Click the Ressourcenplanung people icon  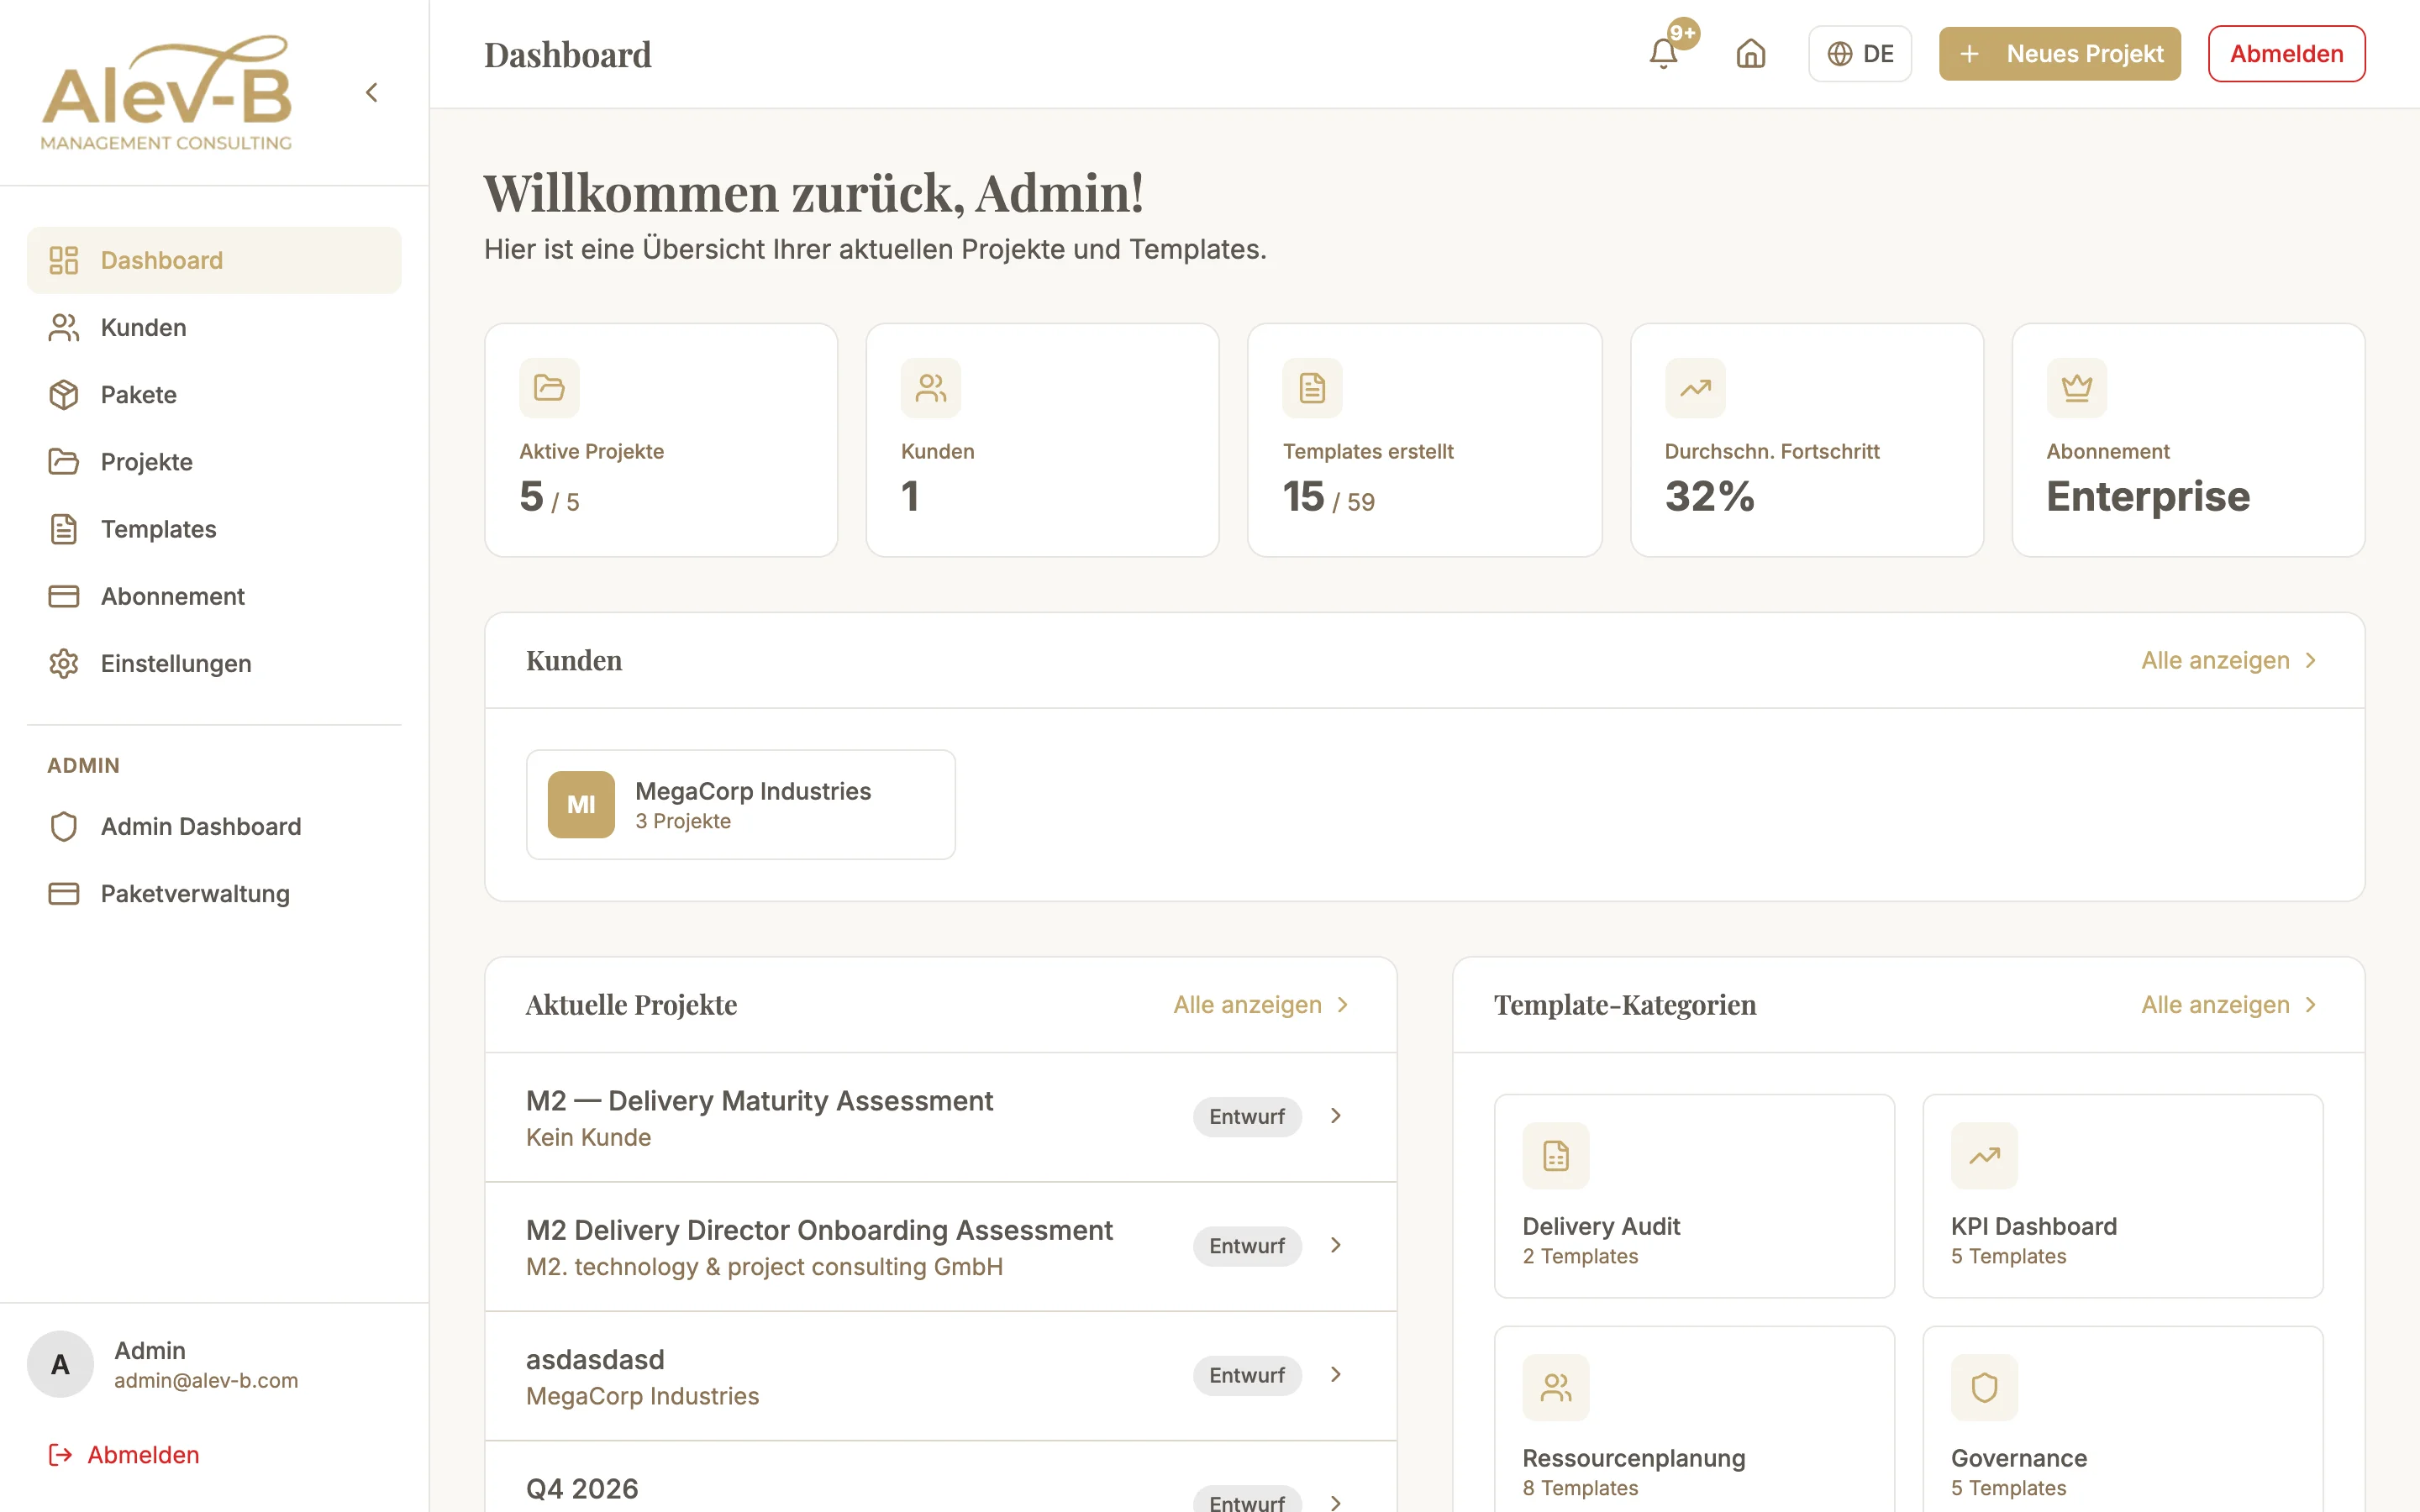click(x=1556, y=1387)
